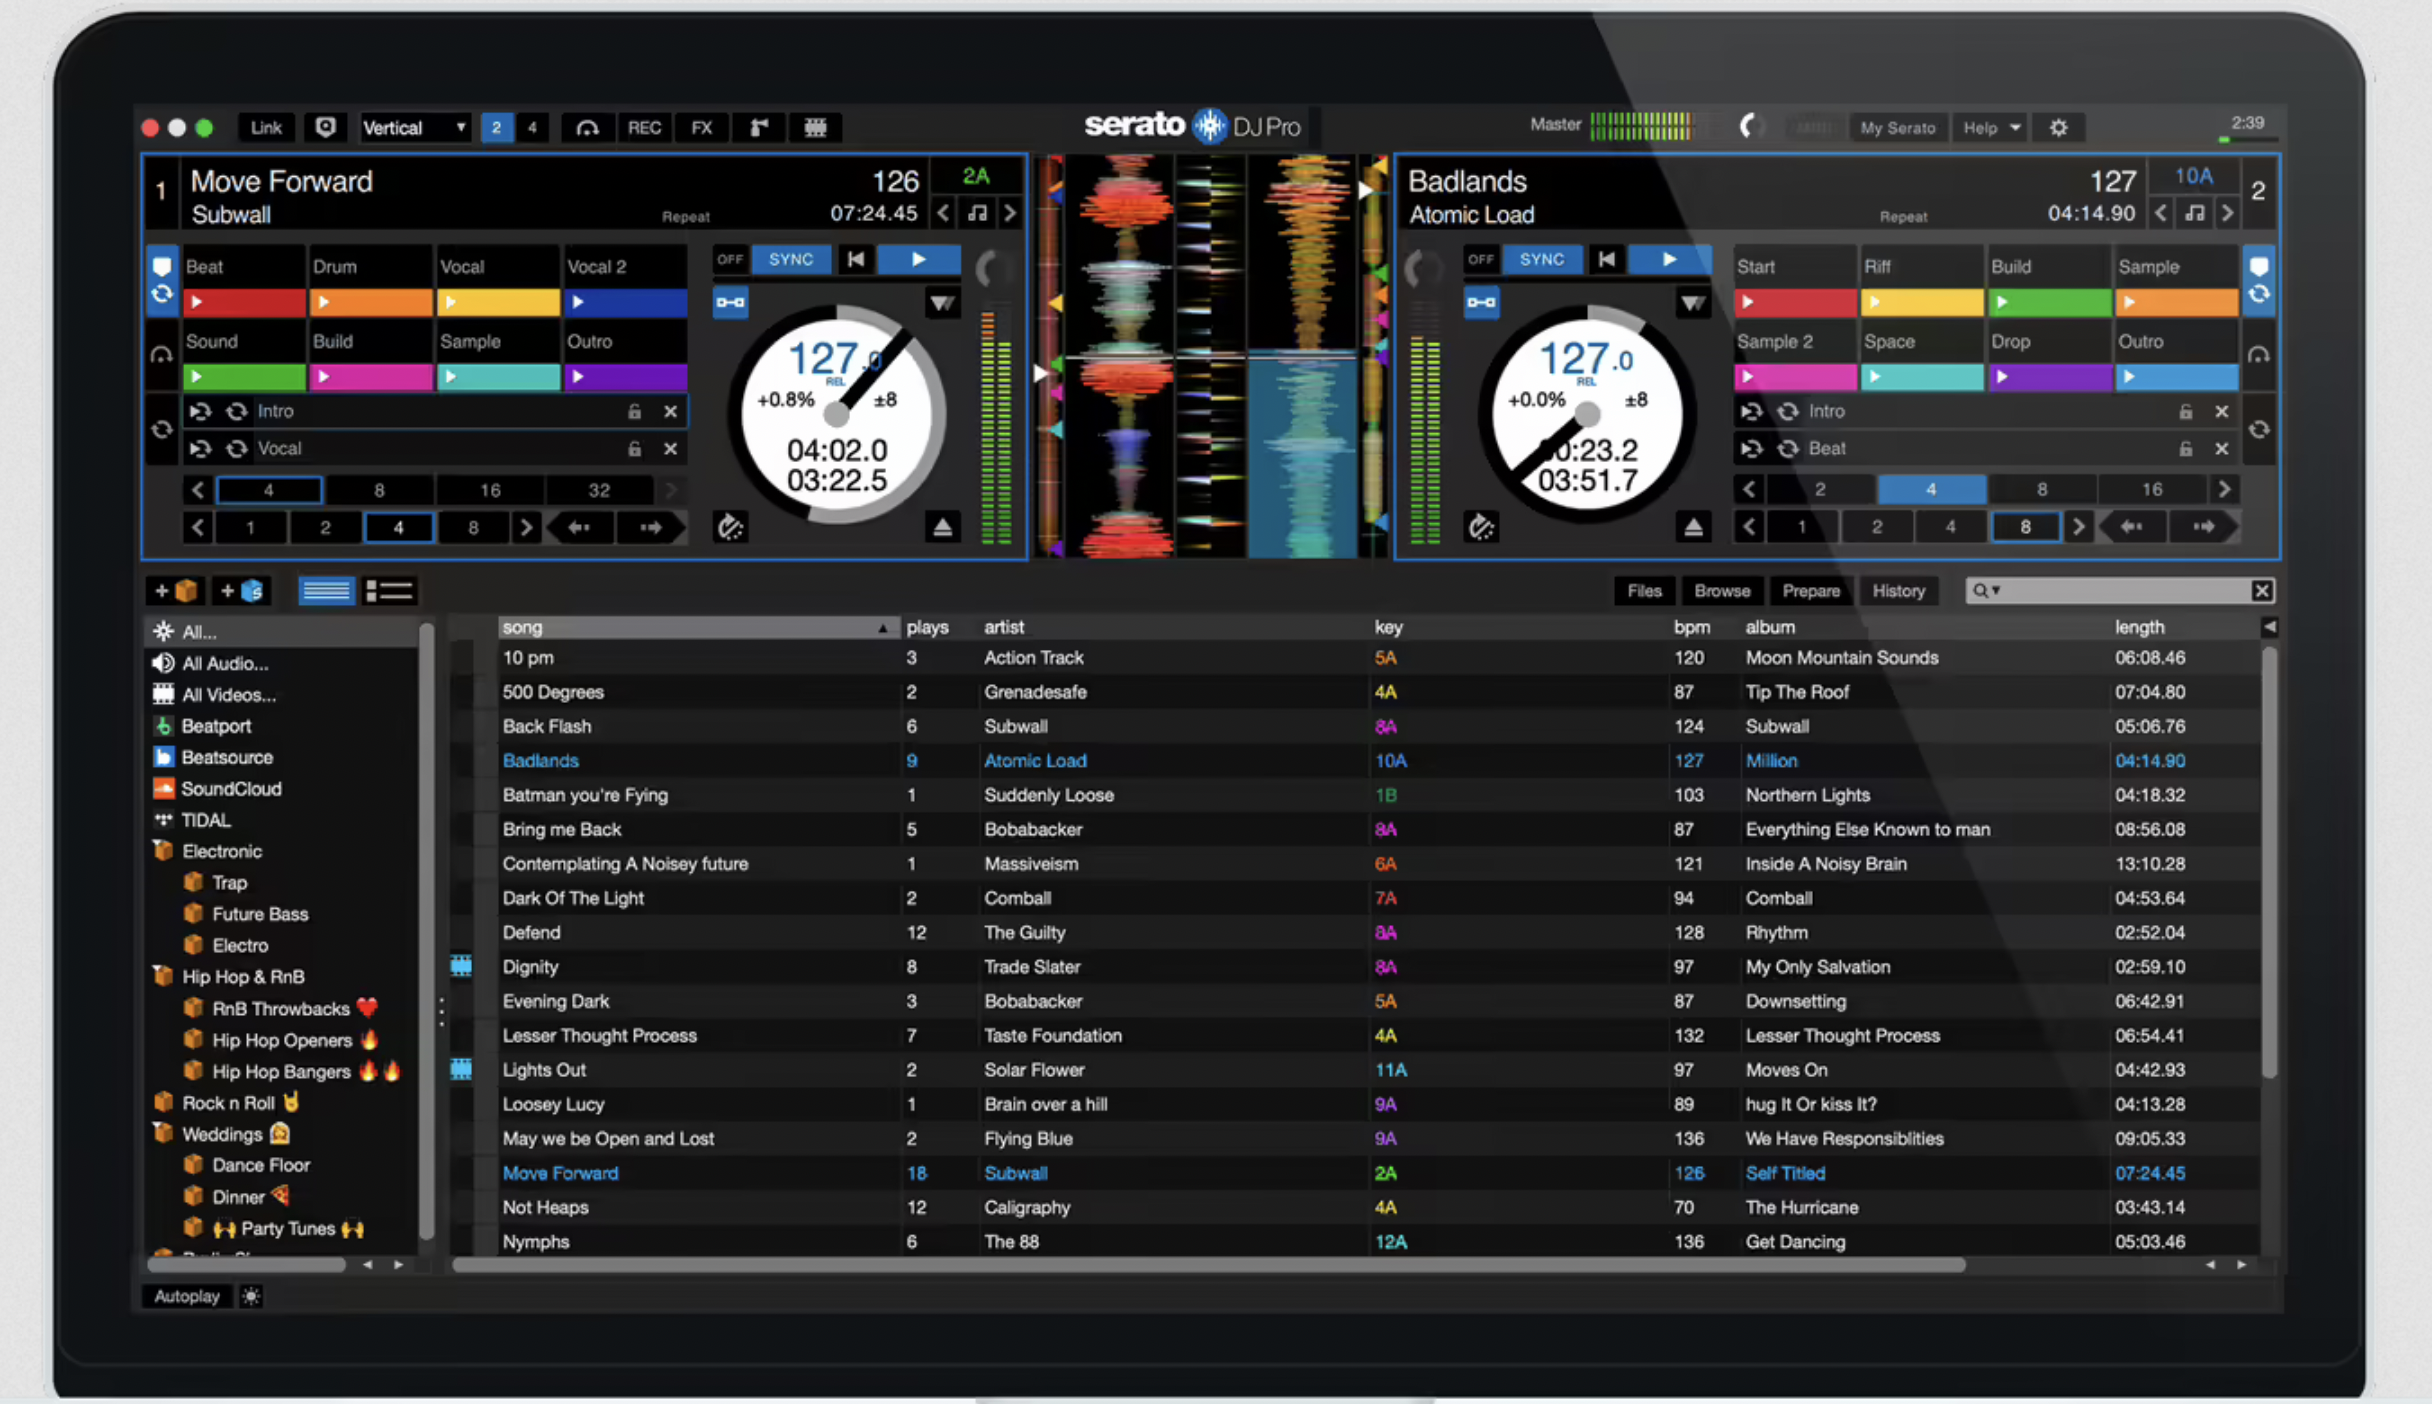Click the REC icon to open recording panel
This screenshot has height=1404, width=2432.
tap(644, 127)
